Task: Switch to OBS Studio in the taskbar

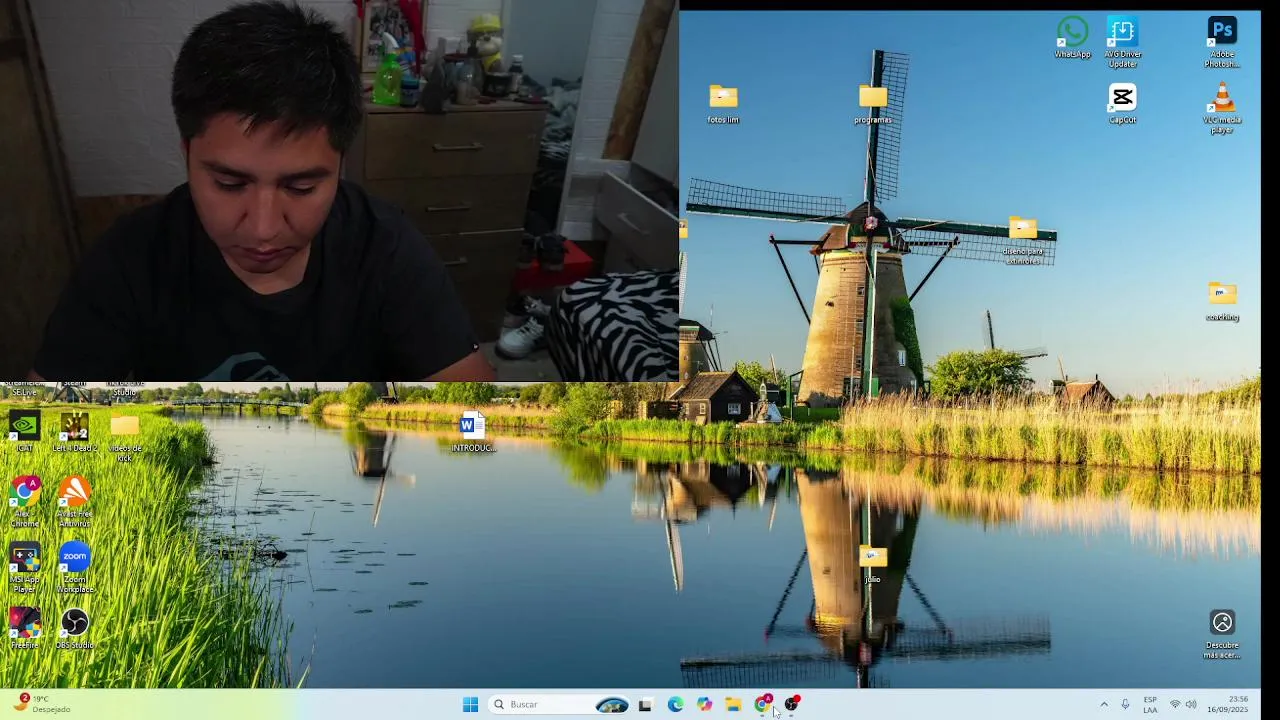Action: coord(791,704)
